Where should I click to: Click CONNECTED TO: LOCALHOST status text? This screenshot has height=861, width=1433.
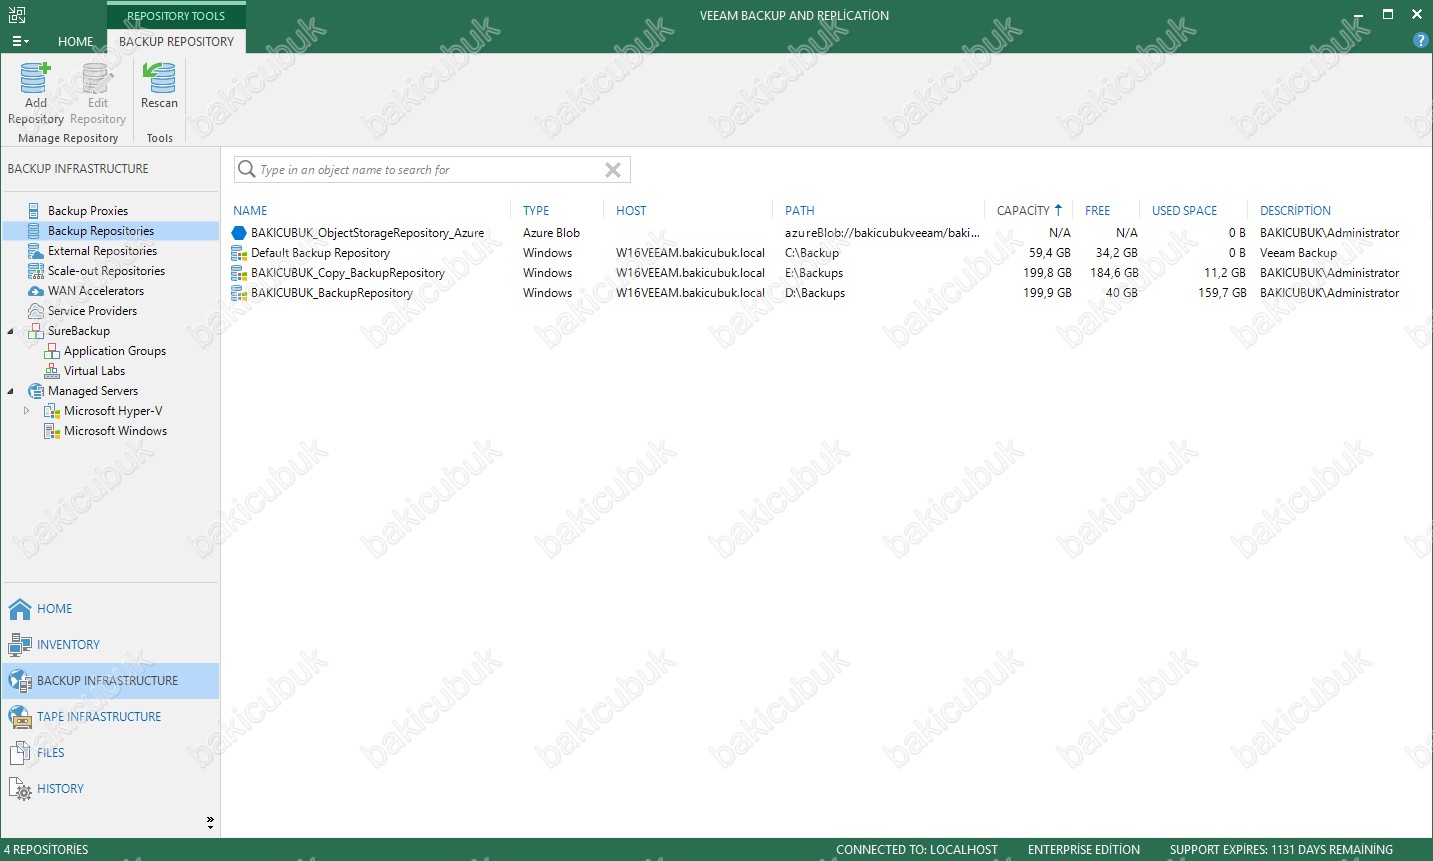click(x=917, y=850)
